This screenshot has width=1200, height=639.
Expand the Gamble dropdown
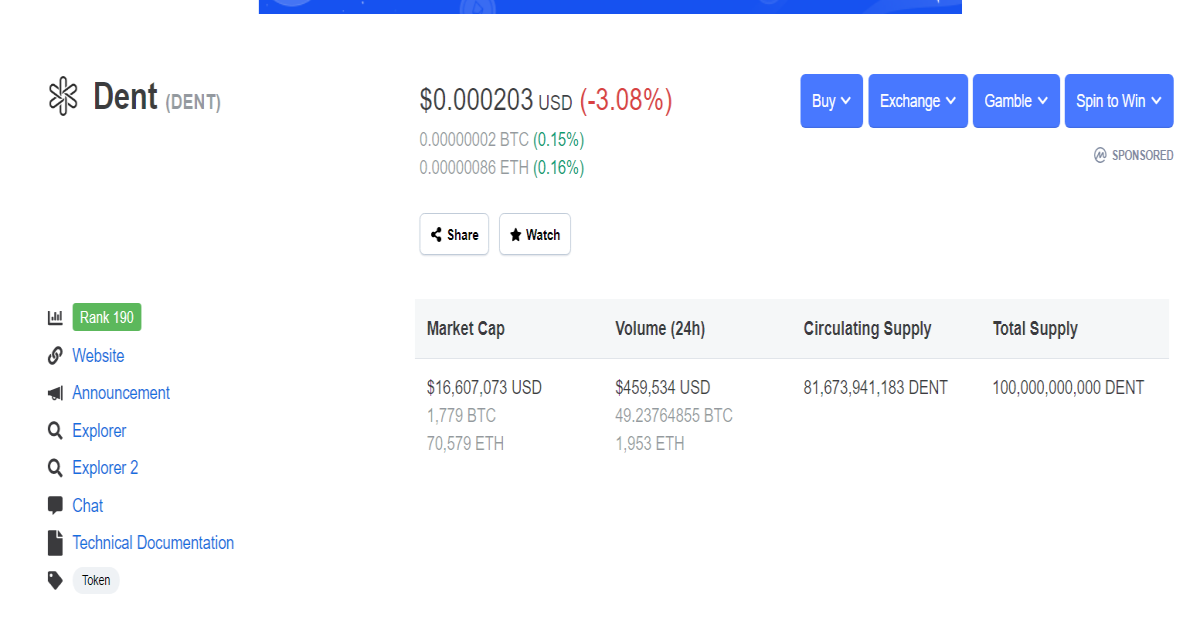pyautogui.click(x=1016, y=101)
